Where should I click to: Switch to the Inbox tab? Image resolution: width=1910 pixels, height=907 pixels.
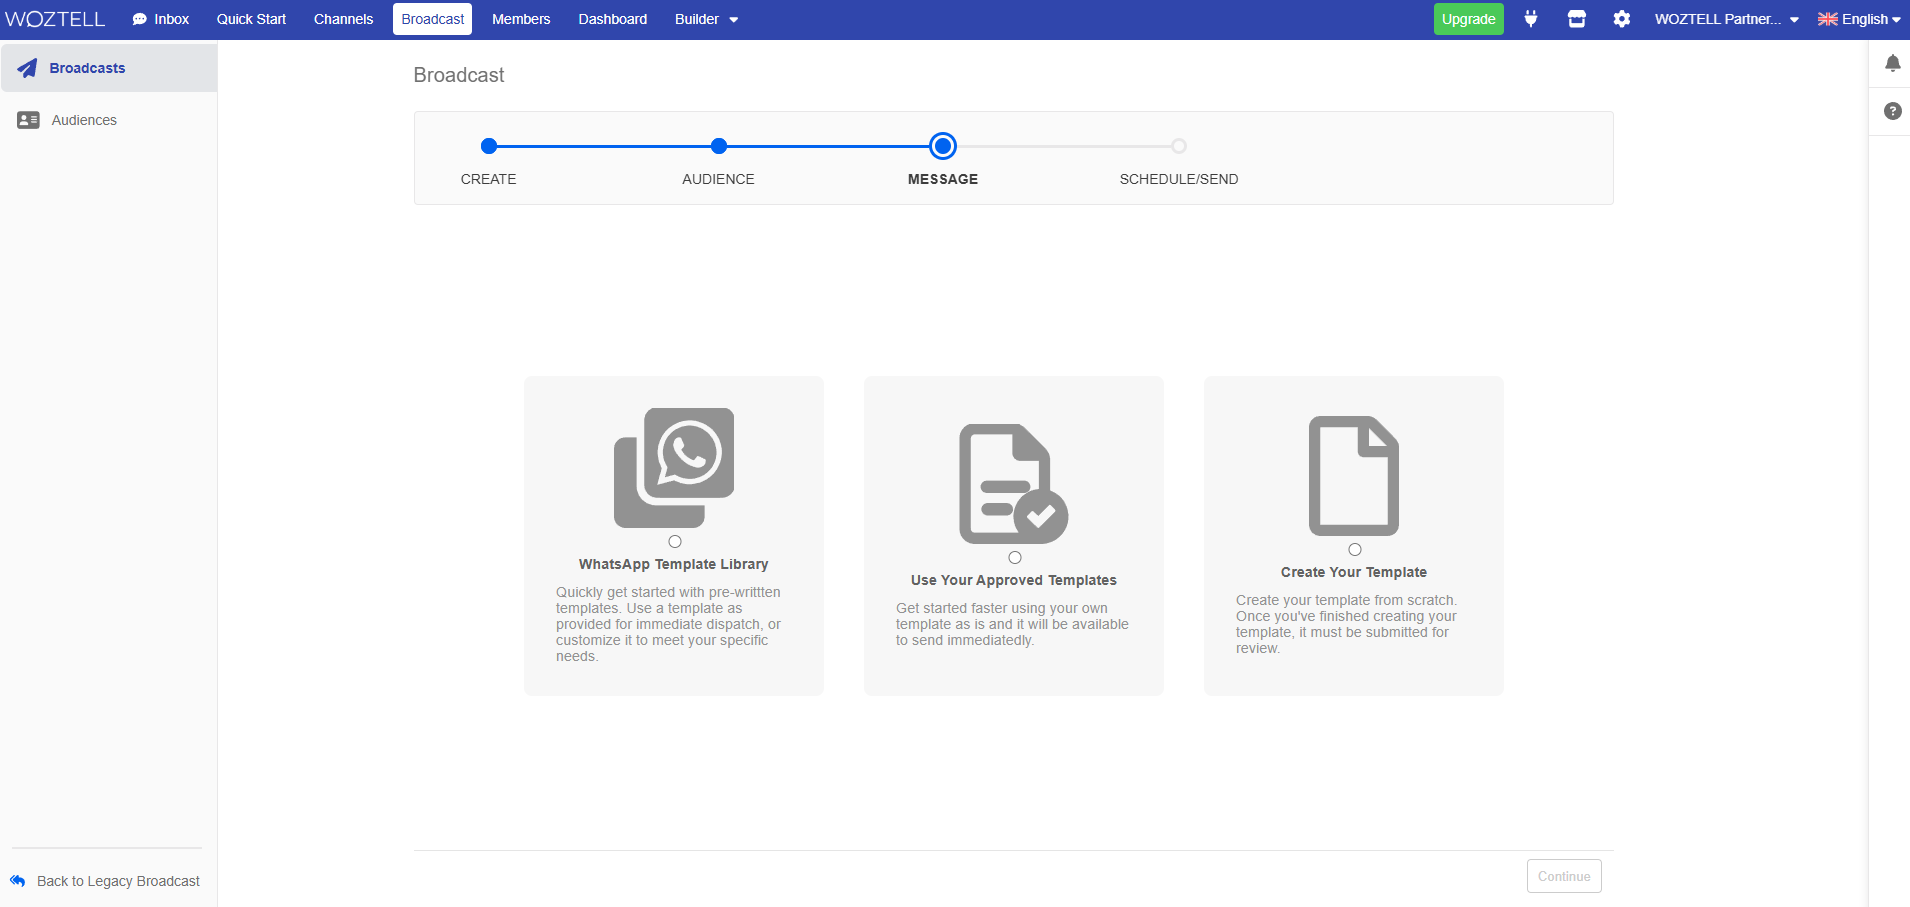[160, 19]
